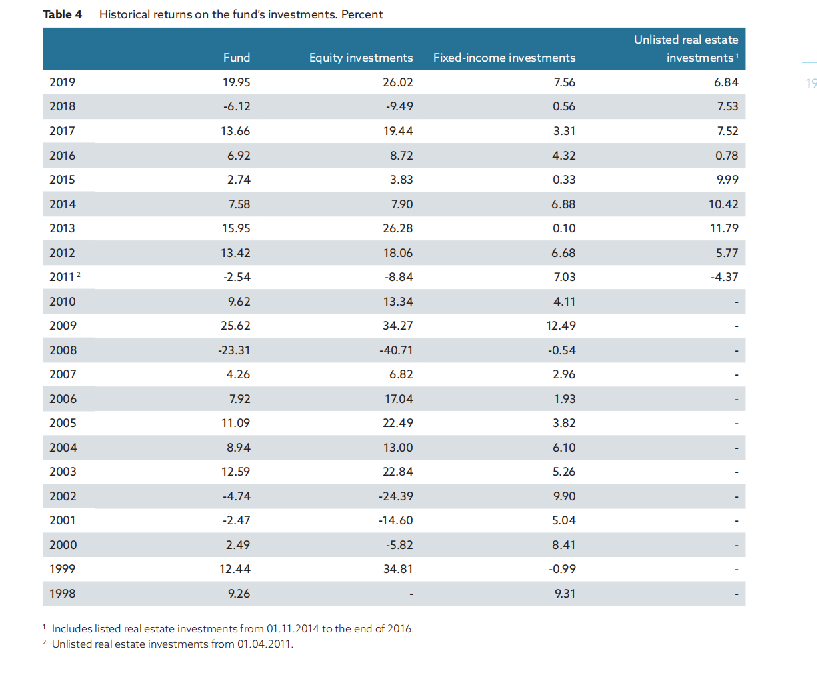Select the 1998 fund value 9.26
This screenshot has width=817, height=676.
tap(238, 594)
